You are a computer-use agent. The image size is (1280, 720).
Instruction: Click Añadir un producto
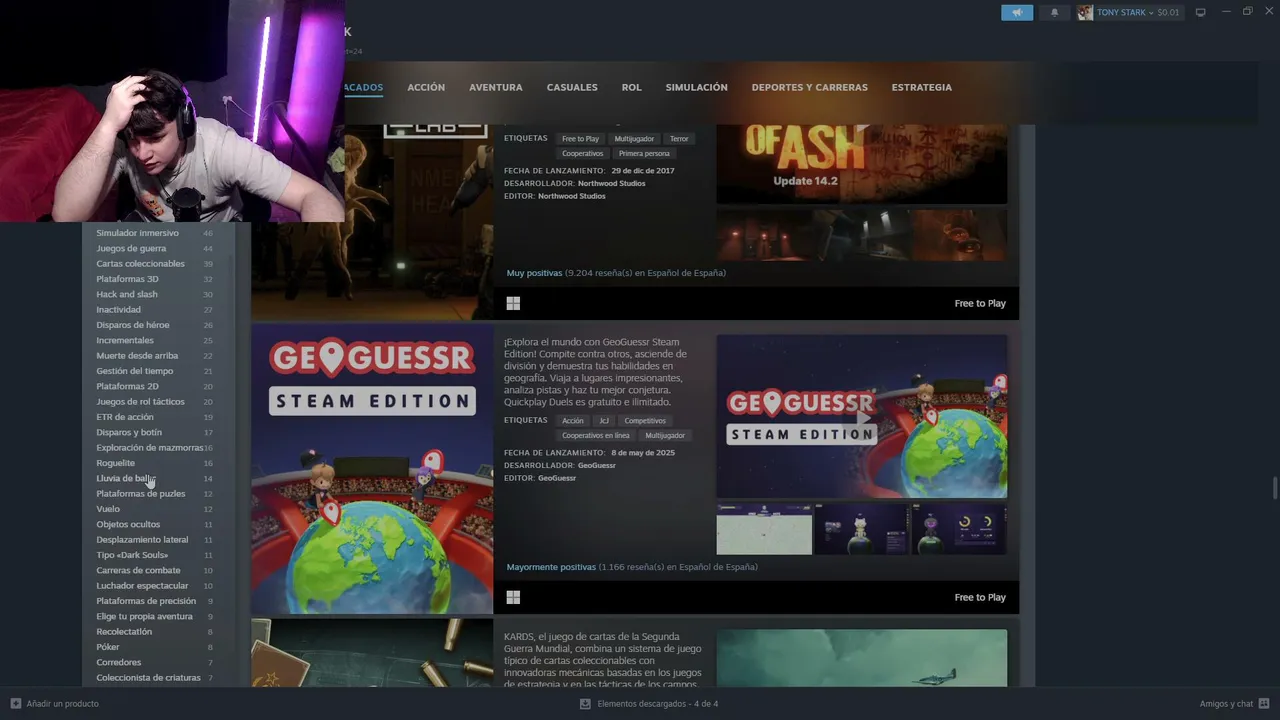point(62,703)
